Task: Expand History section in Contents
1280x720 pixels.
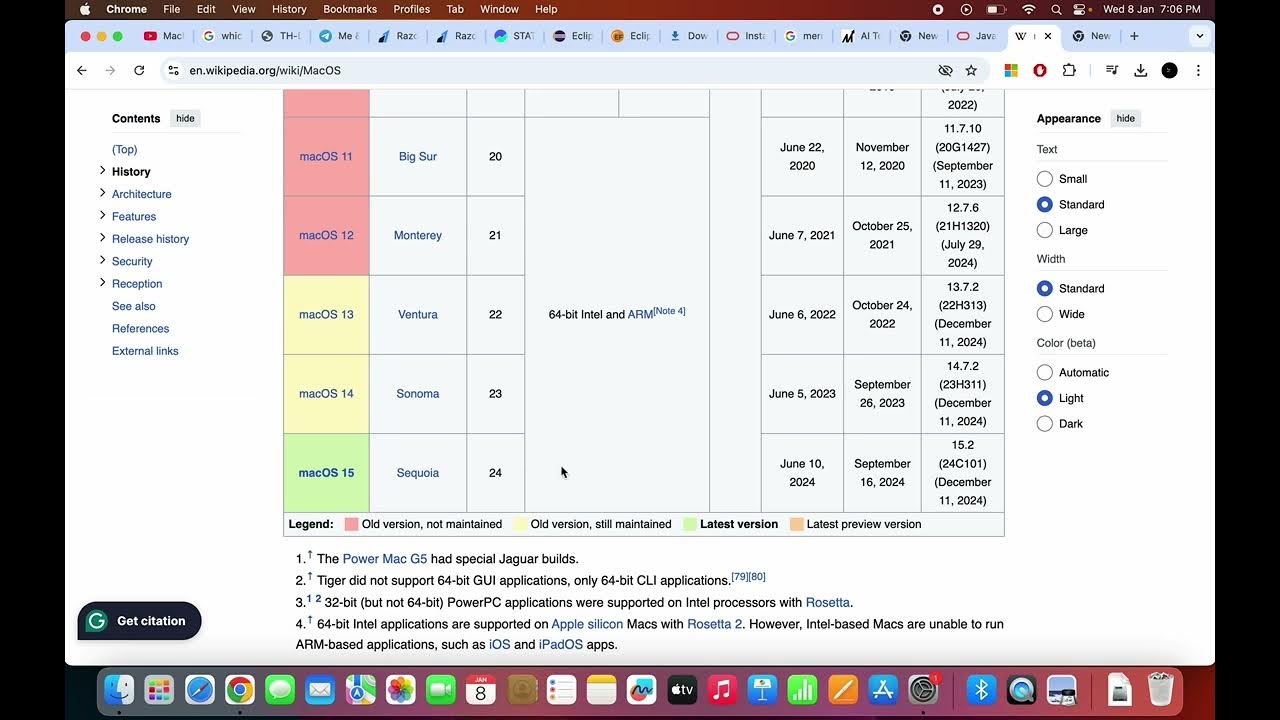Action: (102, 170)
